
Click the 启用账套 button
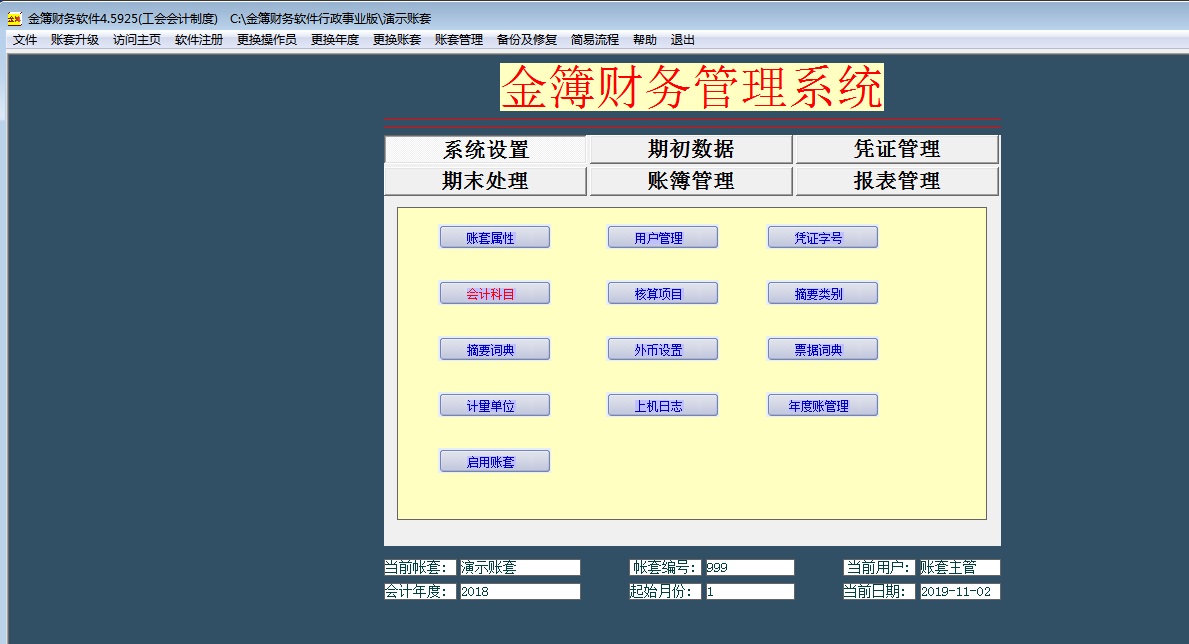click(x=495, y=462)
